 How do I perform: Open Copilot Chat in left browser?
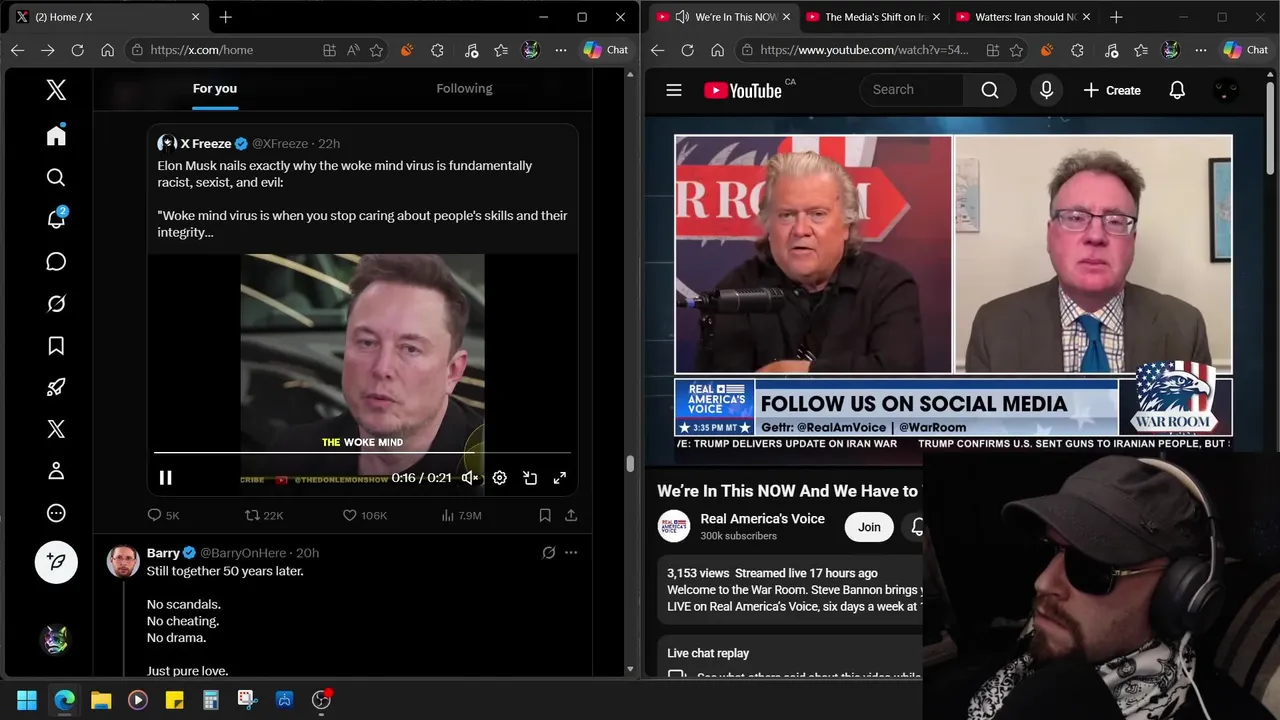point(606,50)
